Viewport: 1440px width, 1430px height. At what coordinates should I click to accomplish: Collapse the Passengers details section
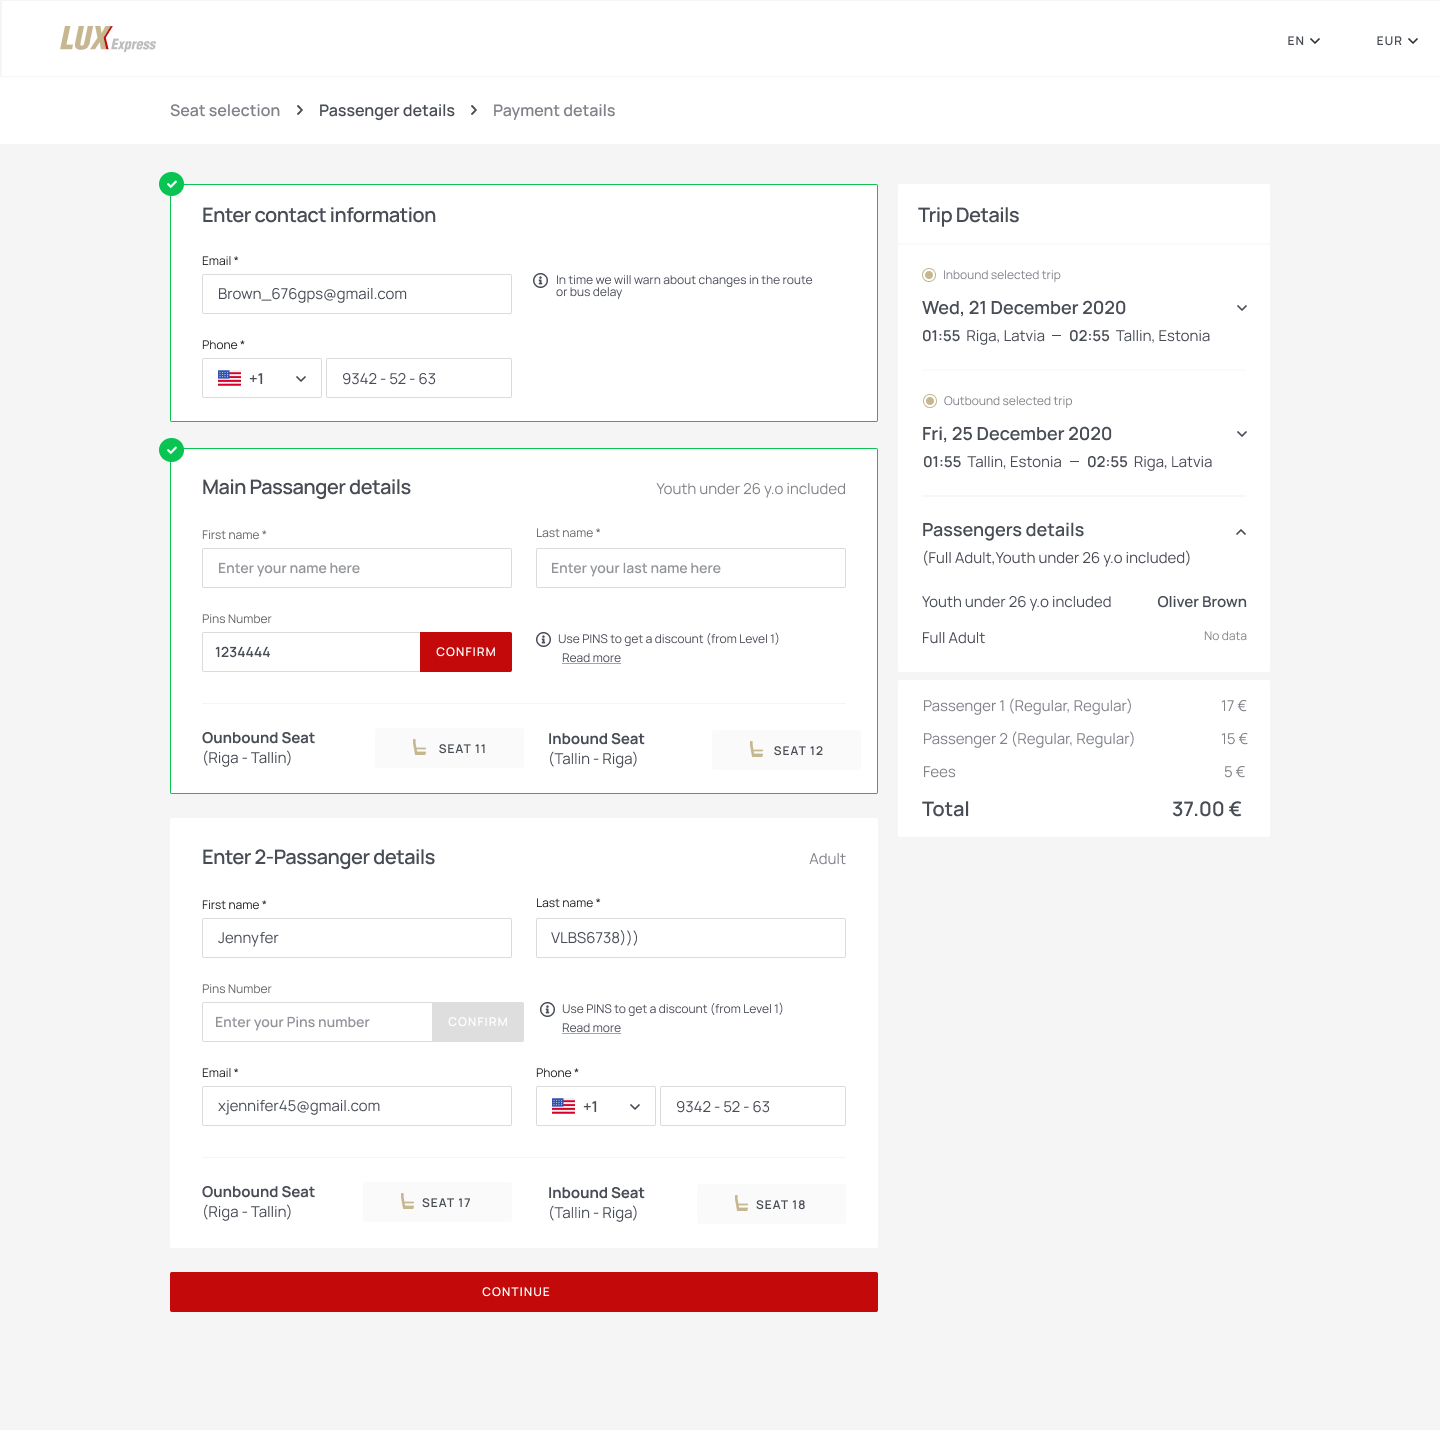[1241, 532]
